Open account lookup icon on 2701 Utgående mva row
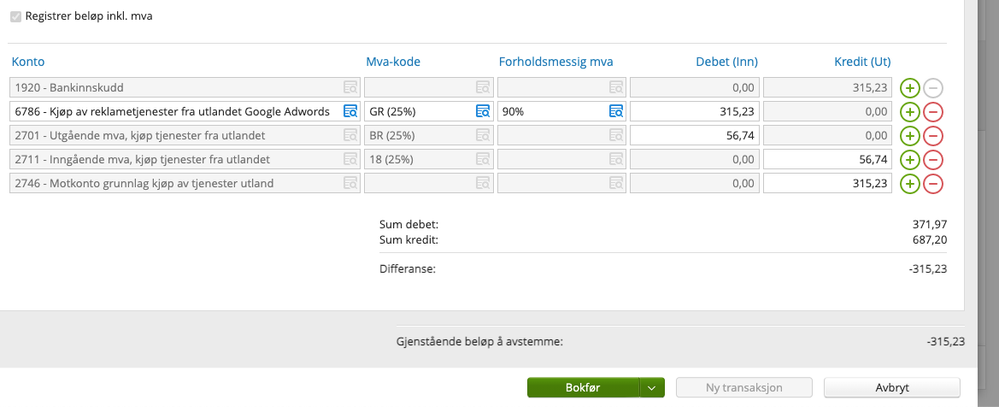999x407 pixels. (x=350, y=136)
